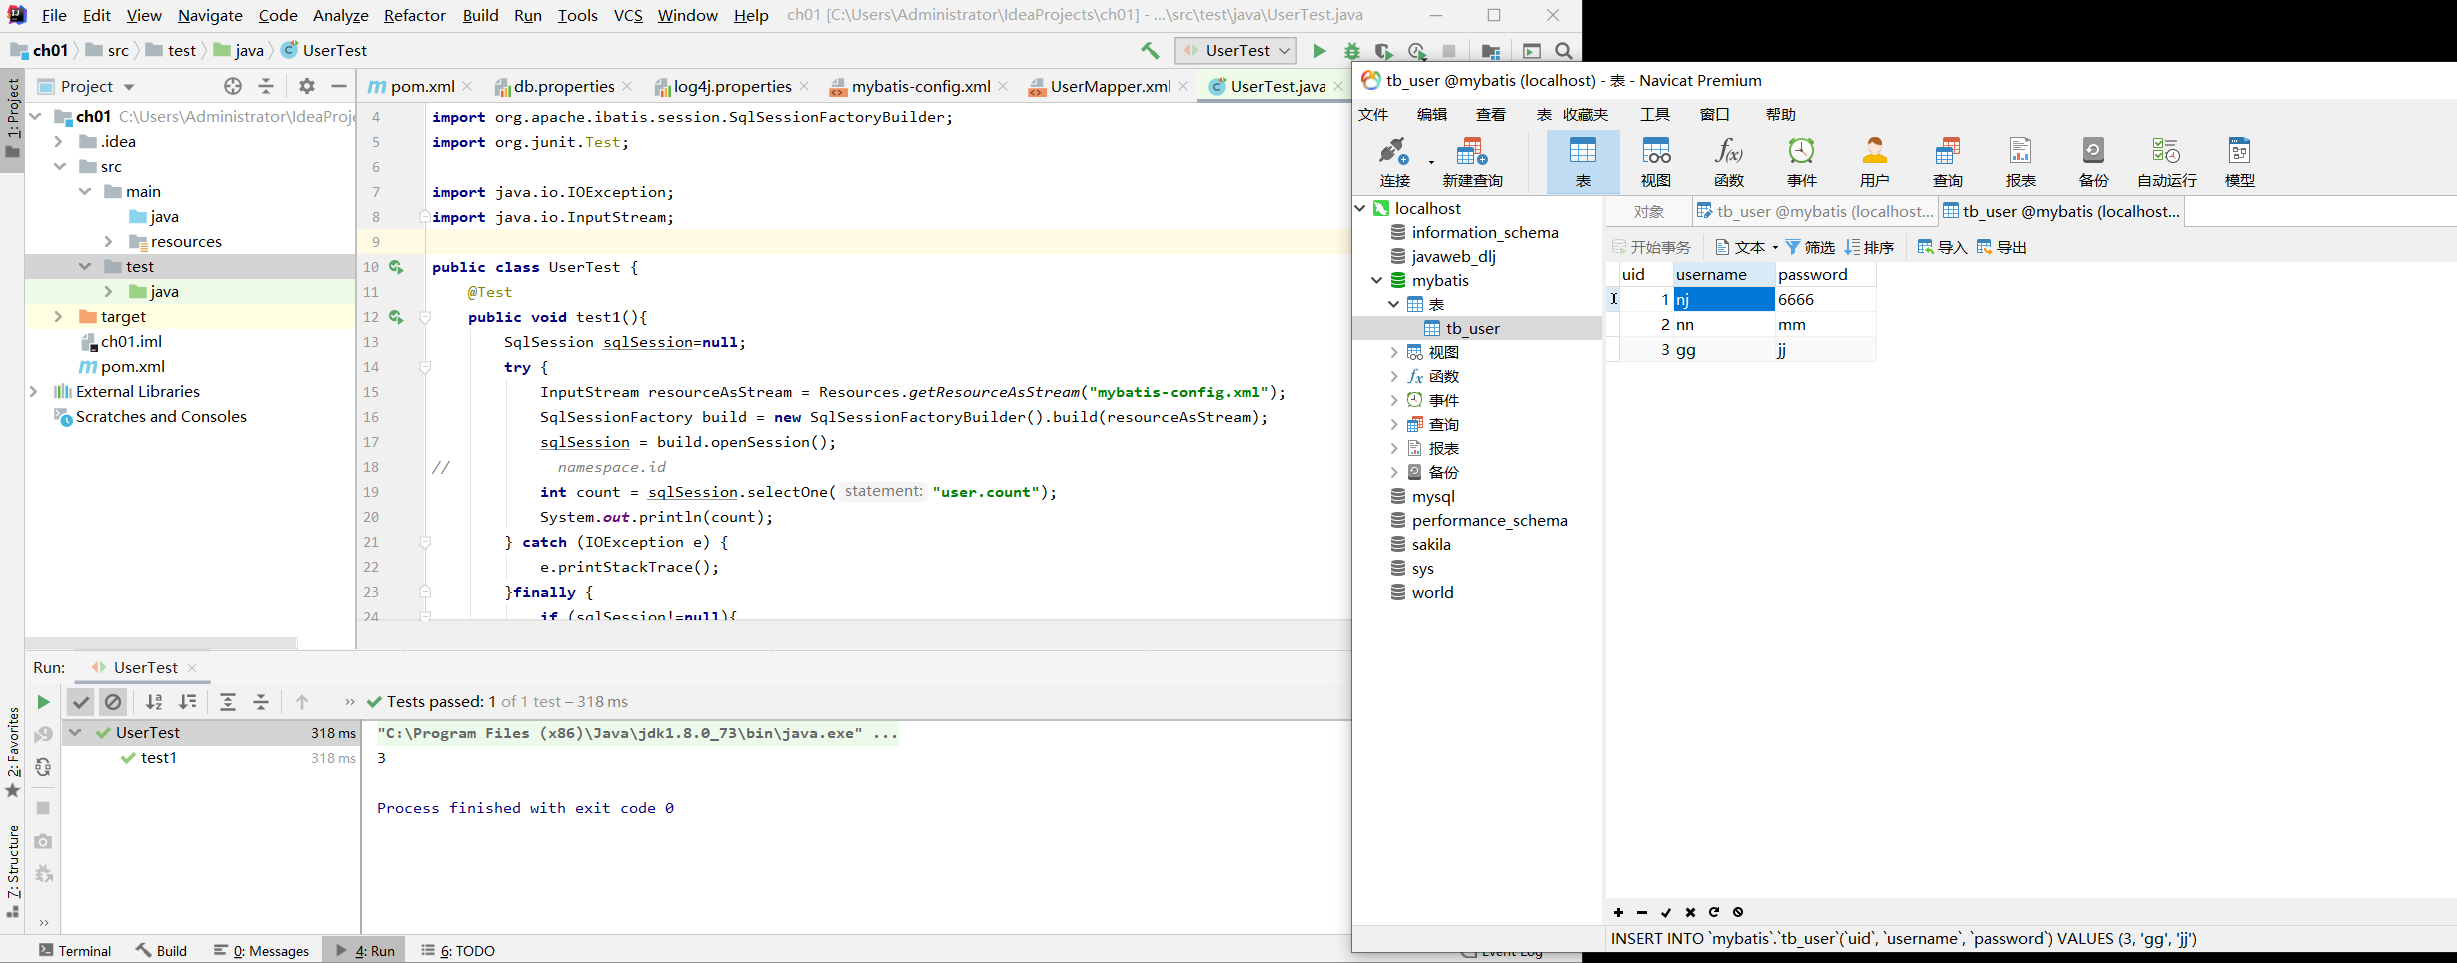Image resolution: width=2457 pixels, height=963 pixels.
Task: Open 模型 model icon in Navicat
Action: tap(2240, 161)
